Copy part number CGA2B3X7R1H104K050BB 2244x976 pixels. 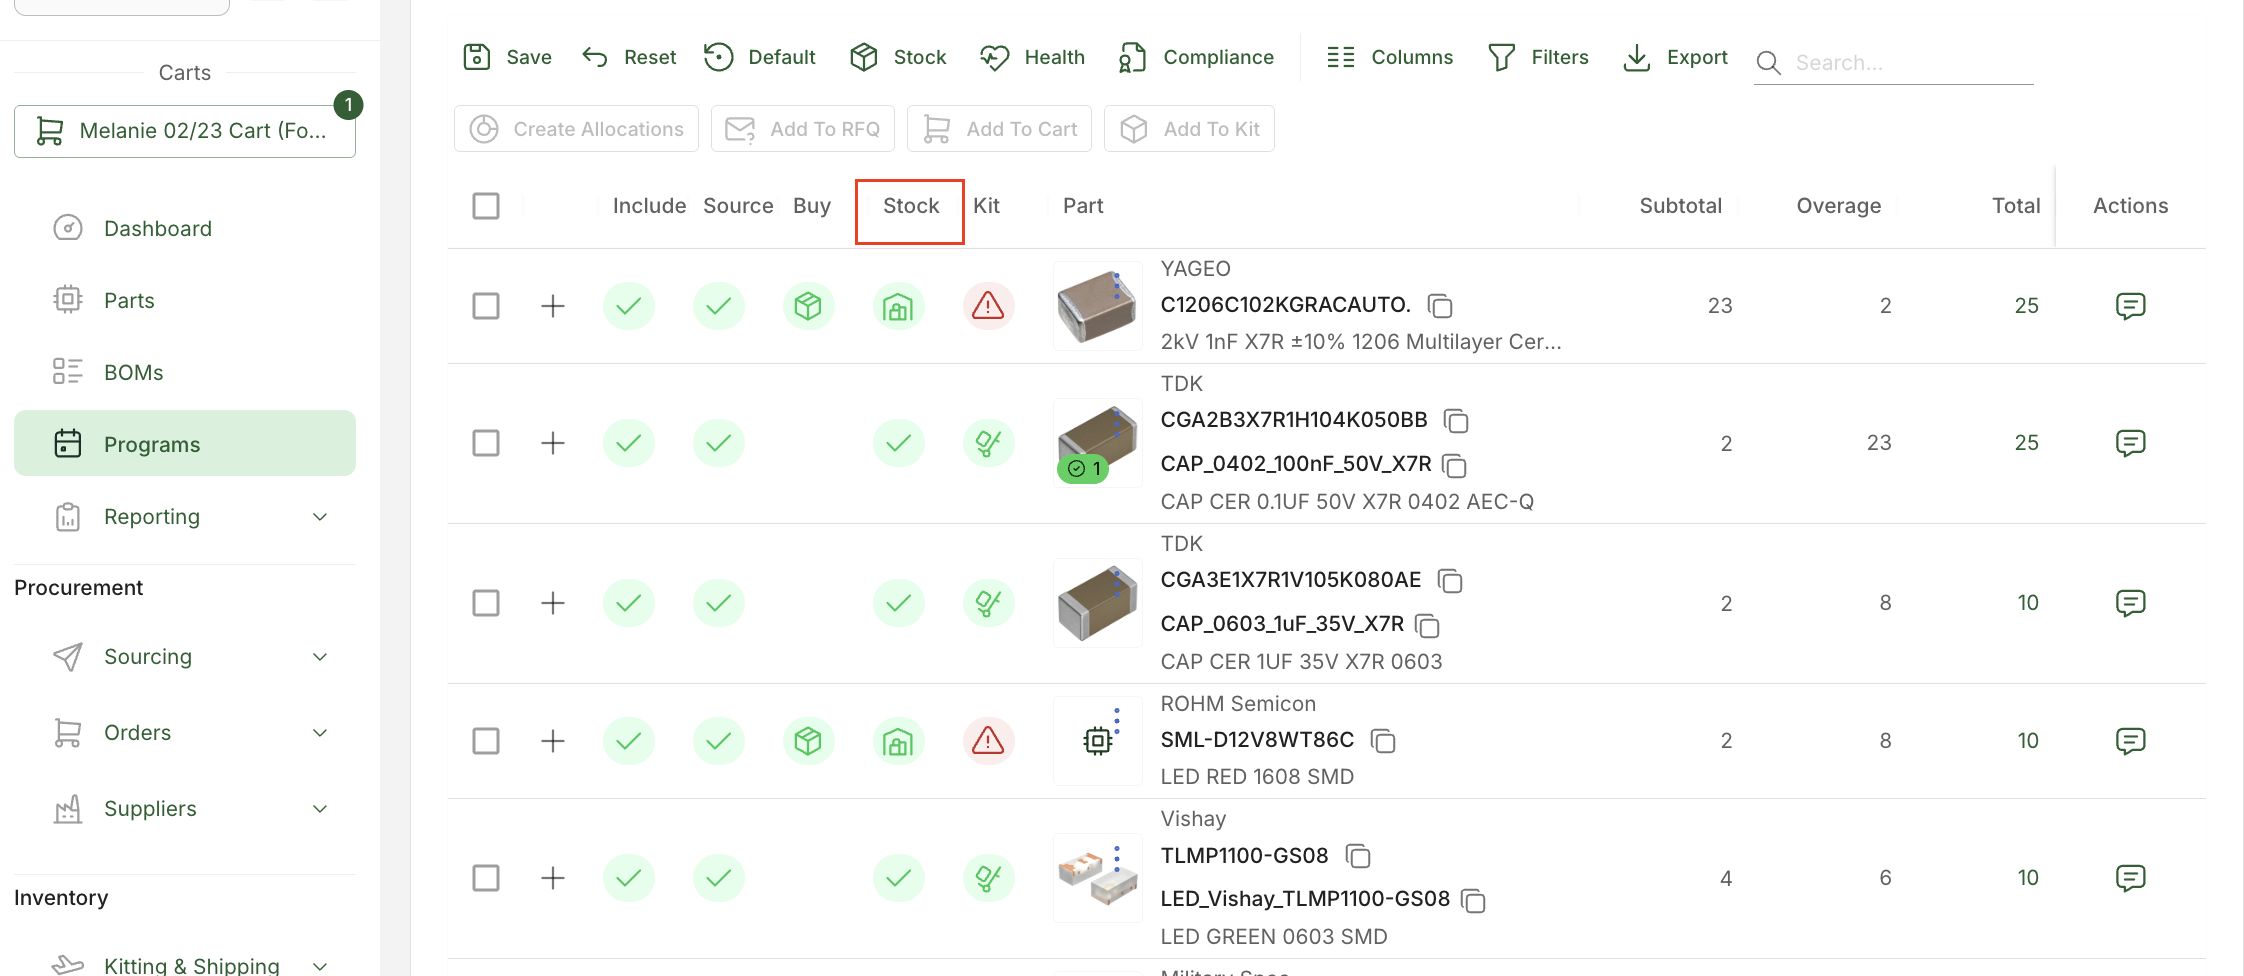[x=1456, y=421]
